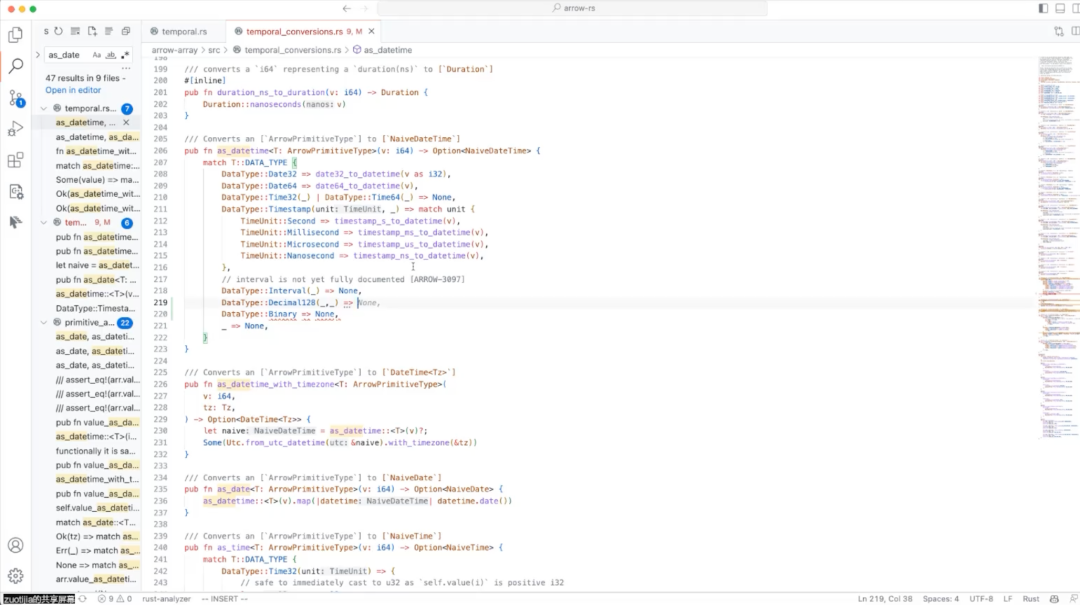Collapse temporal.rs search results group
Viewport: 1080px width, 605px height.
[x=44, y=108]
